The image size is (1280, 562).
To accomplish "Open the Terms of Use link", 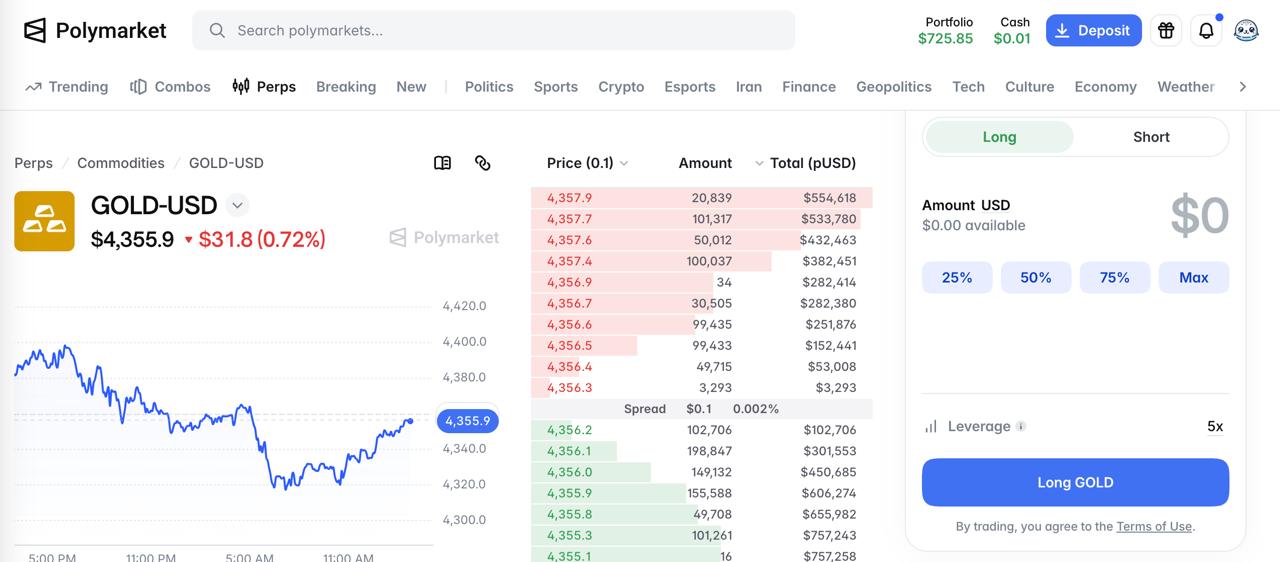I will point(1154,526).
